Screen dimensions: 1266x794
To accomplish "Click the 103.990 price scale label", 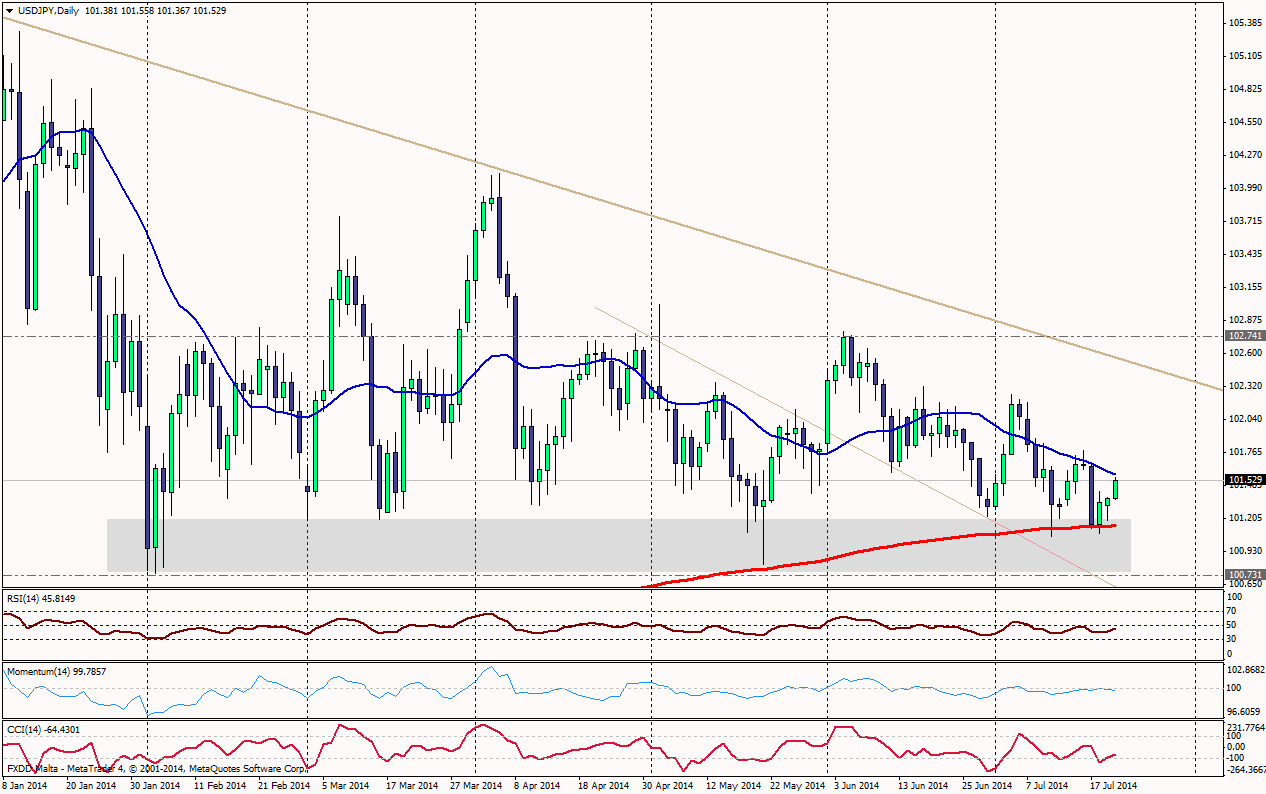I will 1244,187.
